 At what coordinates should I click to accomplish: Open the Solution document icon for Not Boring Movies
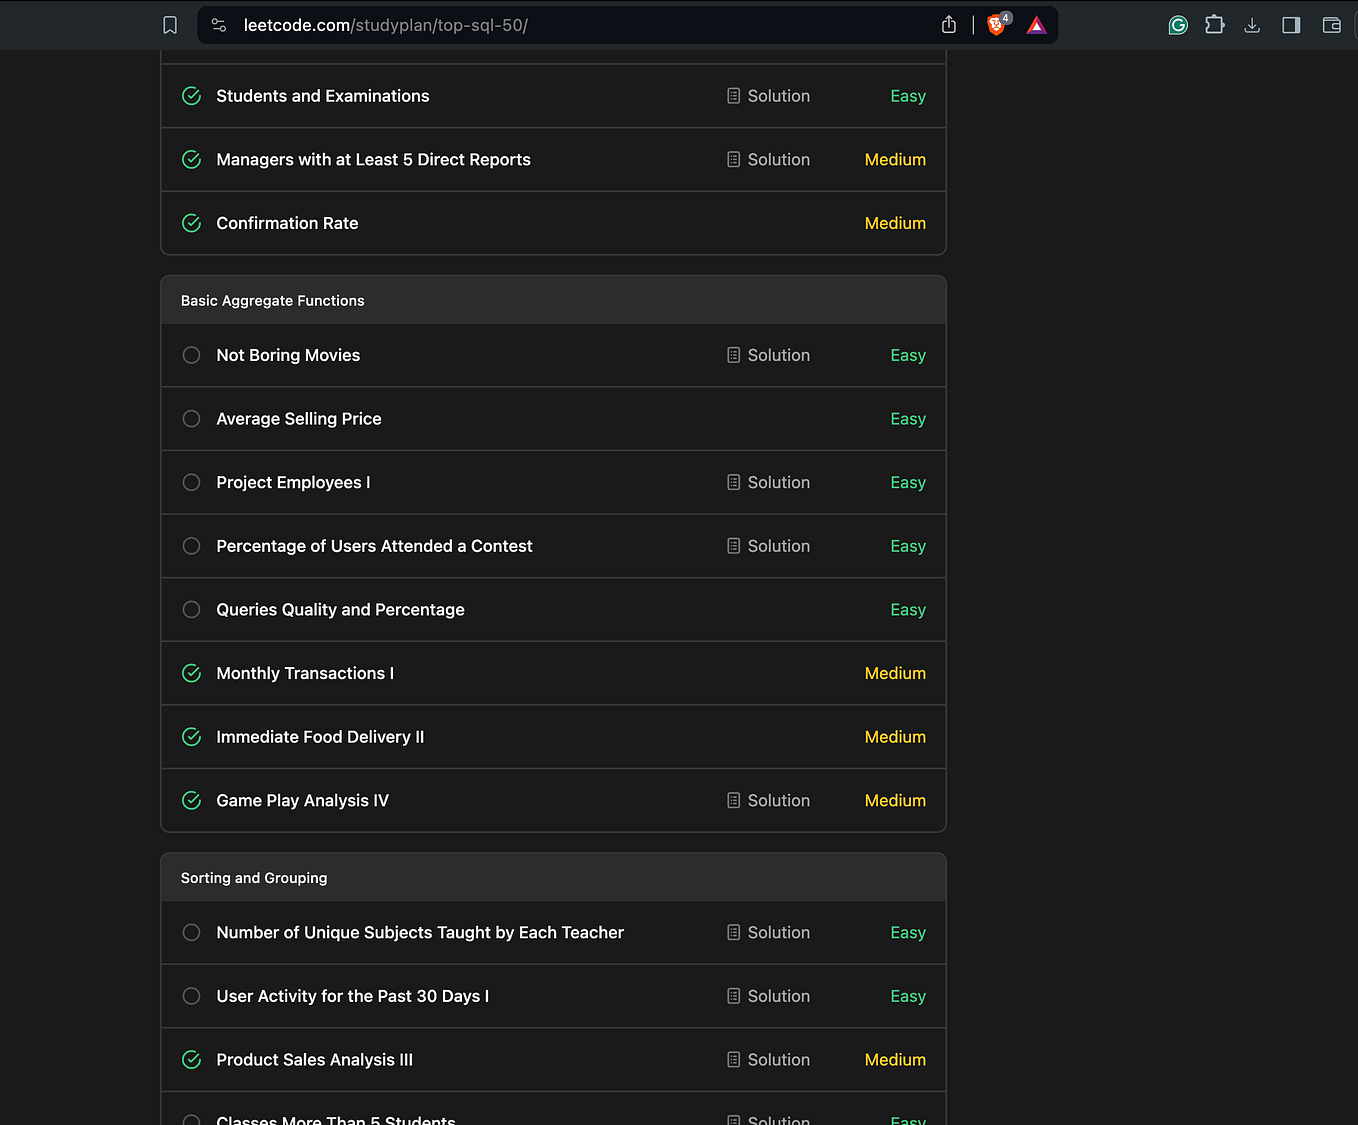pyautogui.click(x=734, y=355)
